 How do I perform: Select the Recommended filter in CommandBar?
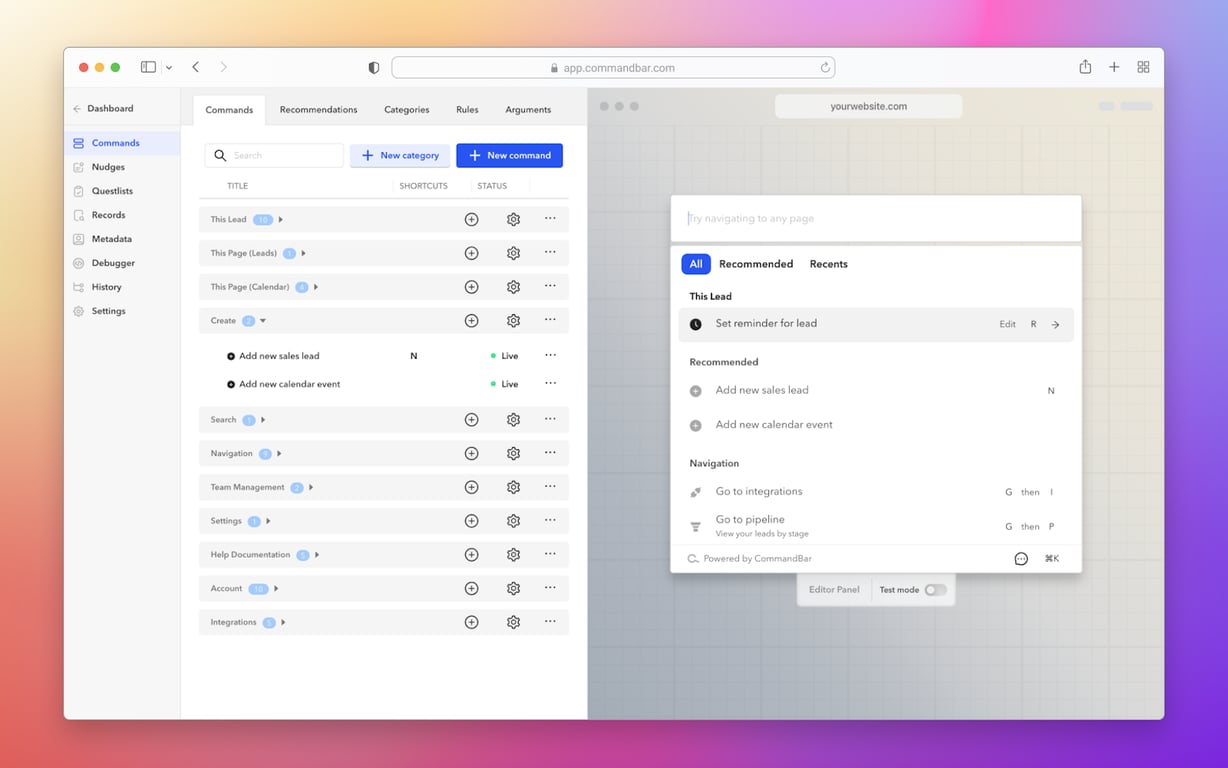point(756,264)
